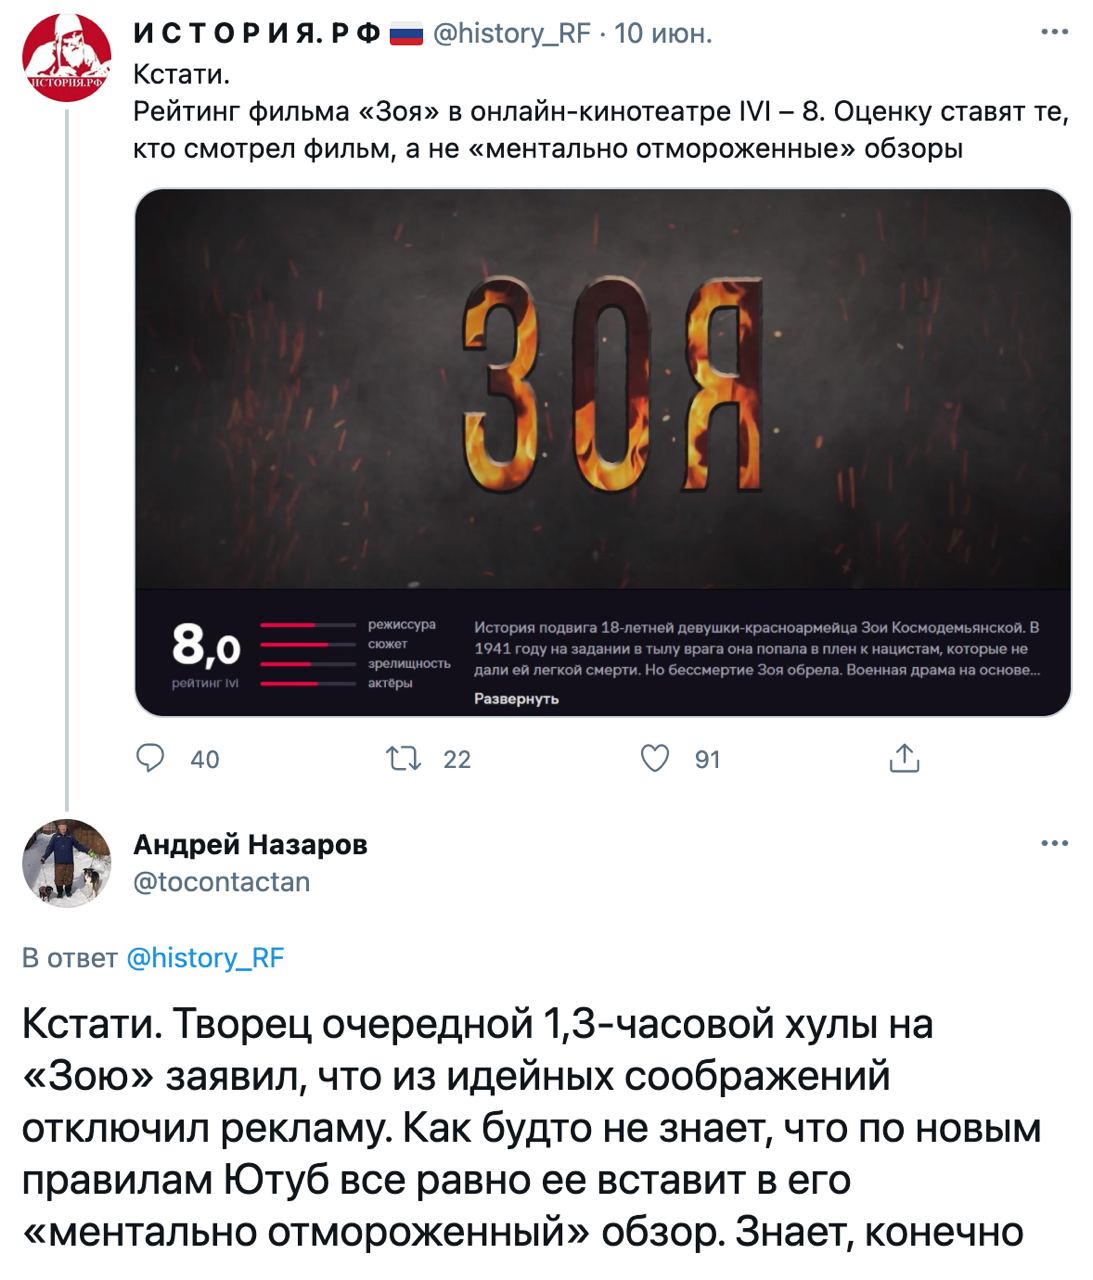Retweet the post with 22 retweets
The width and height of the screenshot is (1093, 1280).
point(403,759)
